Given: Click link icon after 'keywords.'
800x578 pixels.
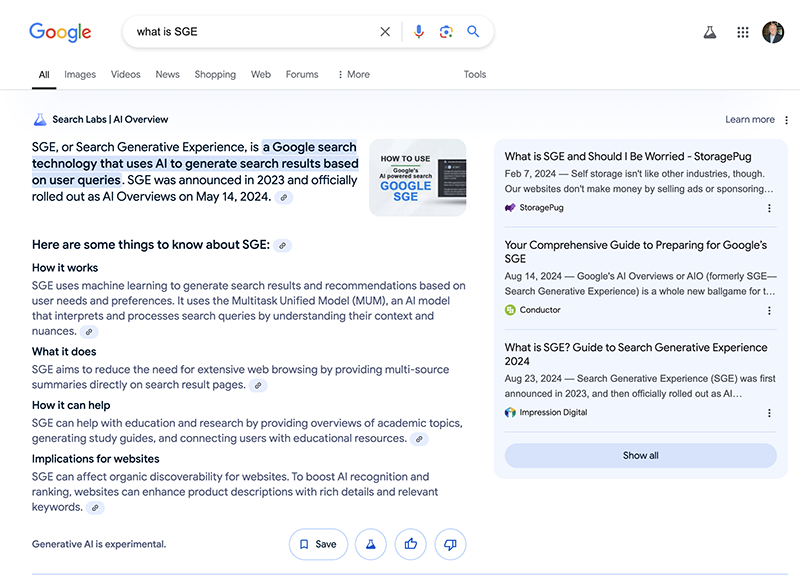Looking at the screenshot, I should (x=95, y=508).
